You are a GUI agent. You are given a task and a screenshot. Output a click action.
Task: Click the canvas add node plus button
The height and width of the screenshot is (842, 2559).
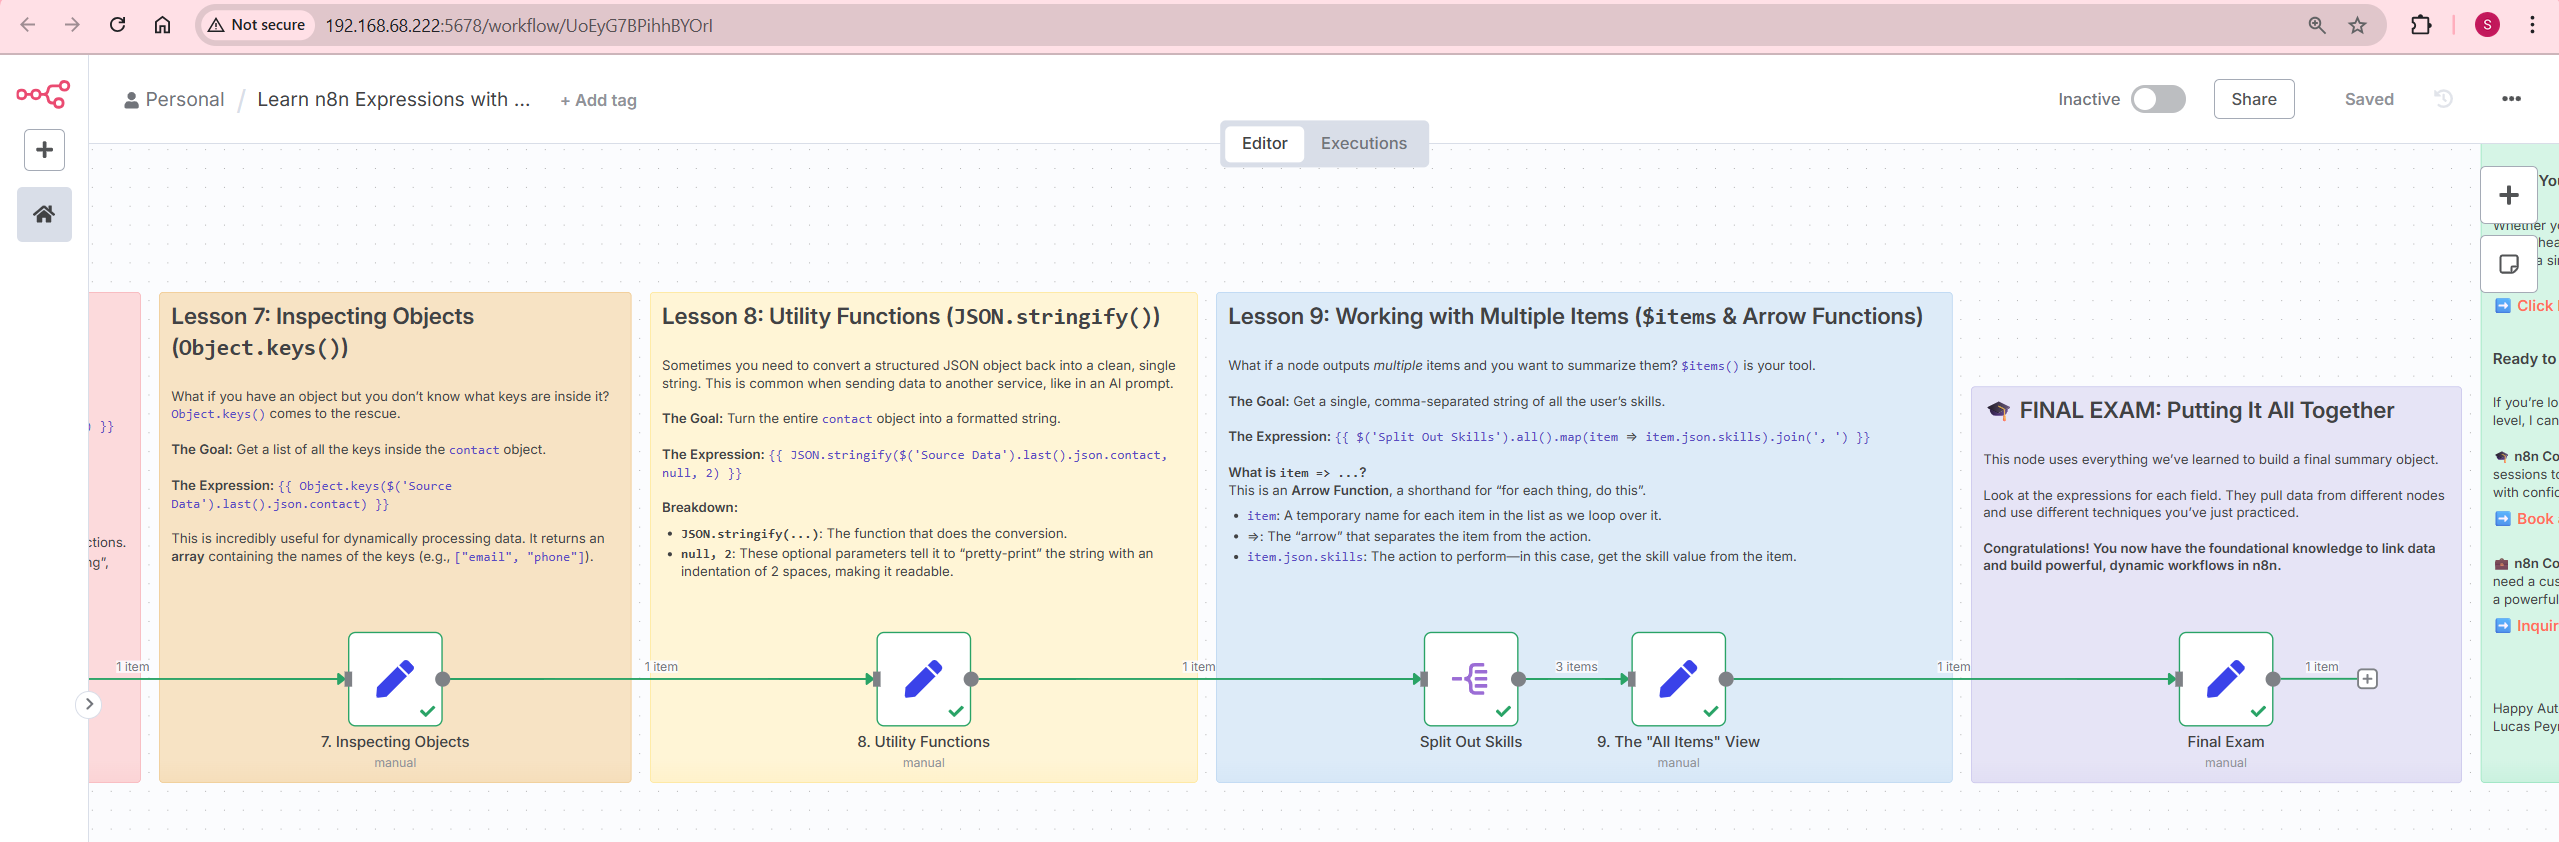click(x=2508, y=195)
